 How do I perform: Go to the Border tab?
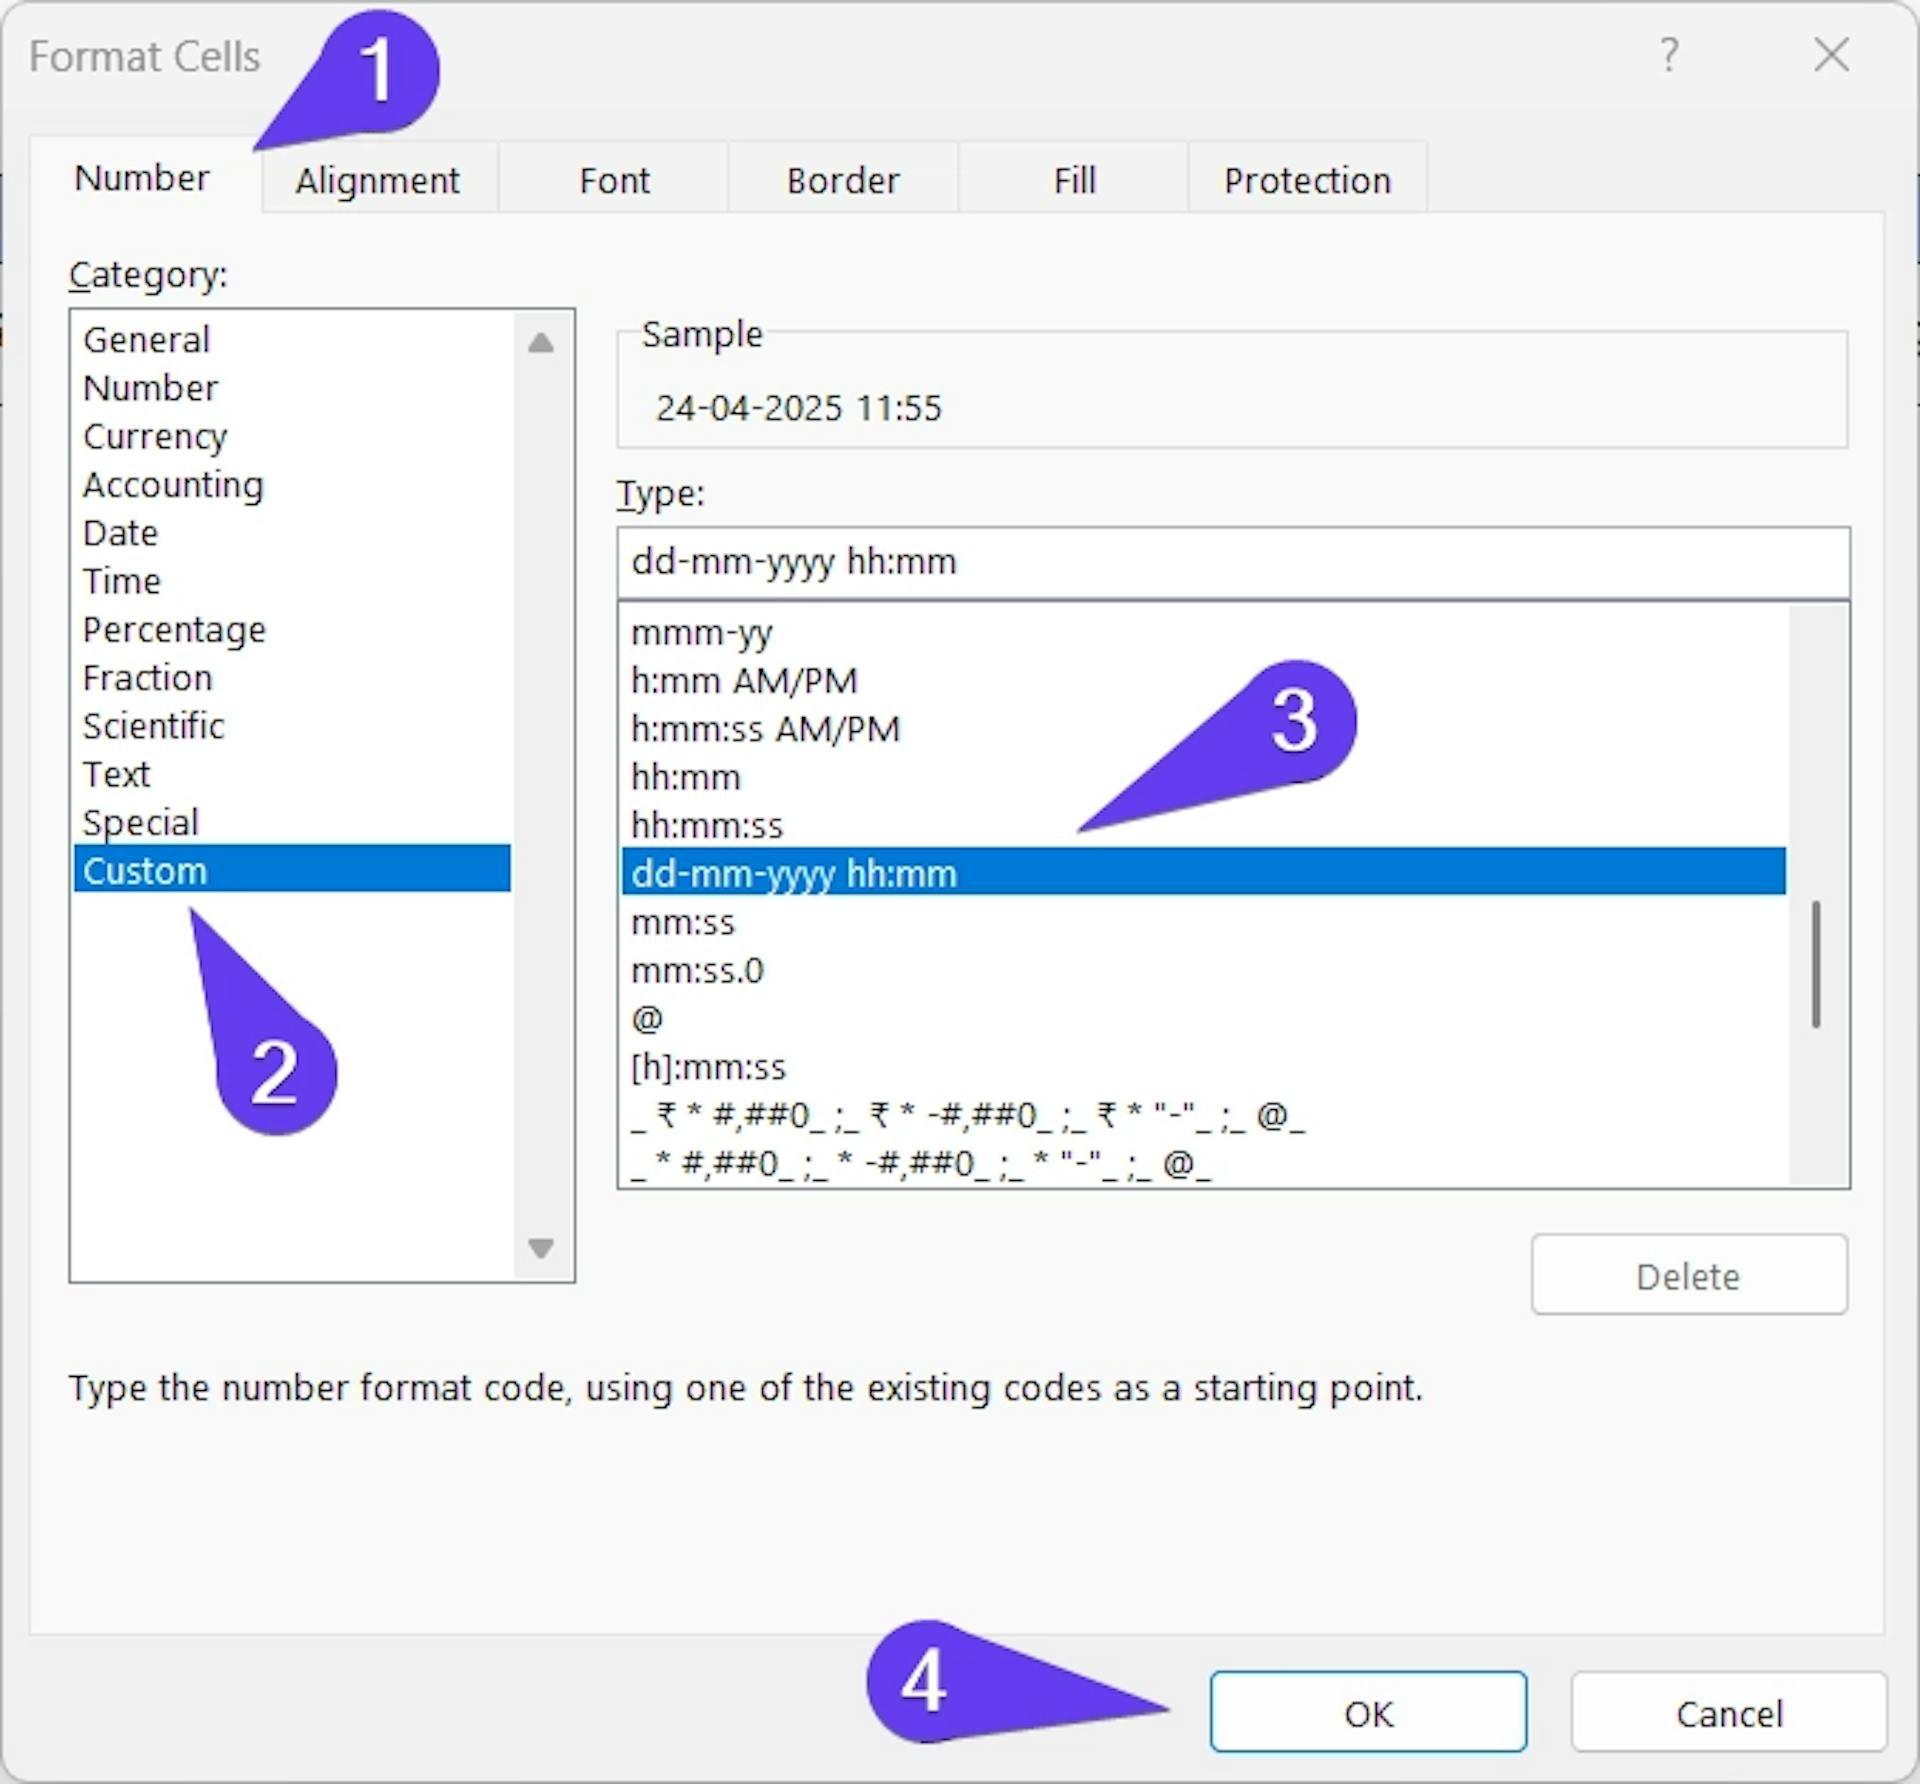pos(843,181)
